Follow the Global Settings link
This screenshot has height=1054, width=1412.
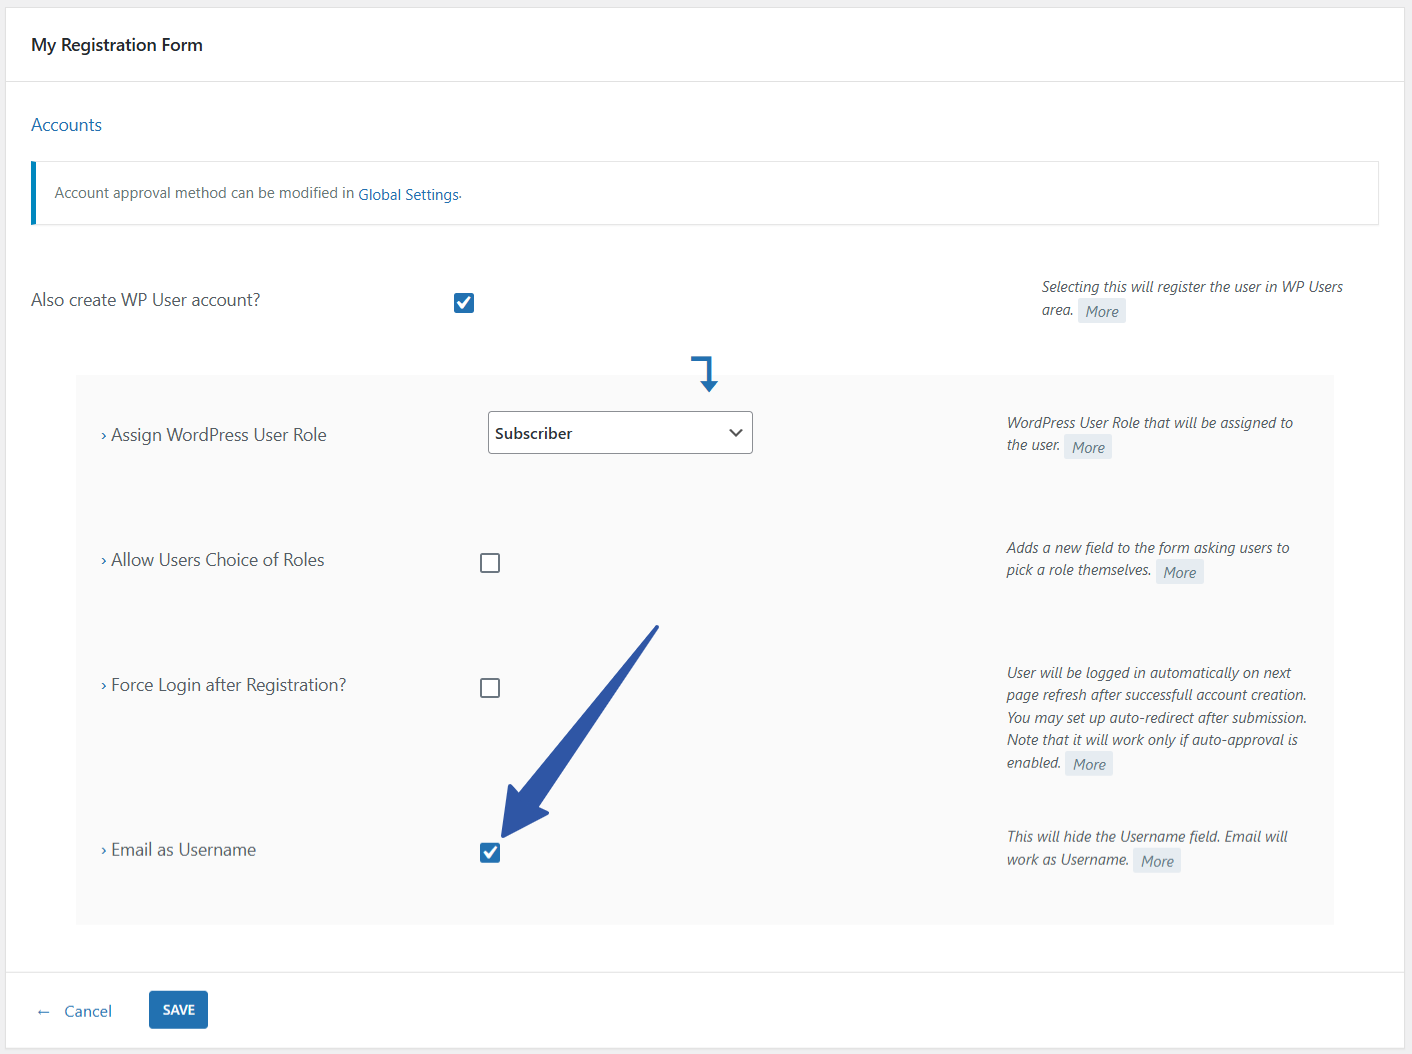click(408, 195)
